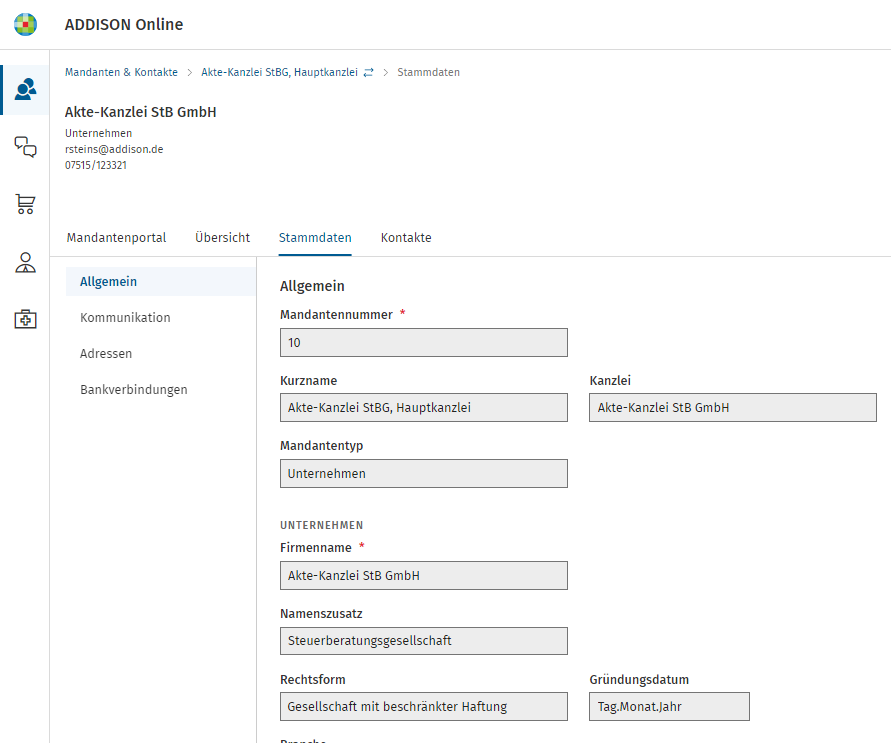Switch to the Übersicht tab

pyautogui.click(x=222, y=237)
